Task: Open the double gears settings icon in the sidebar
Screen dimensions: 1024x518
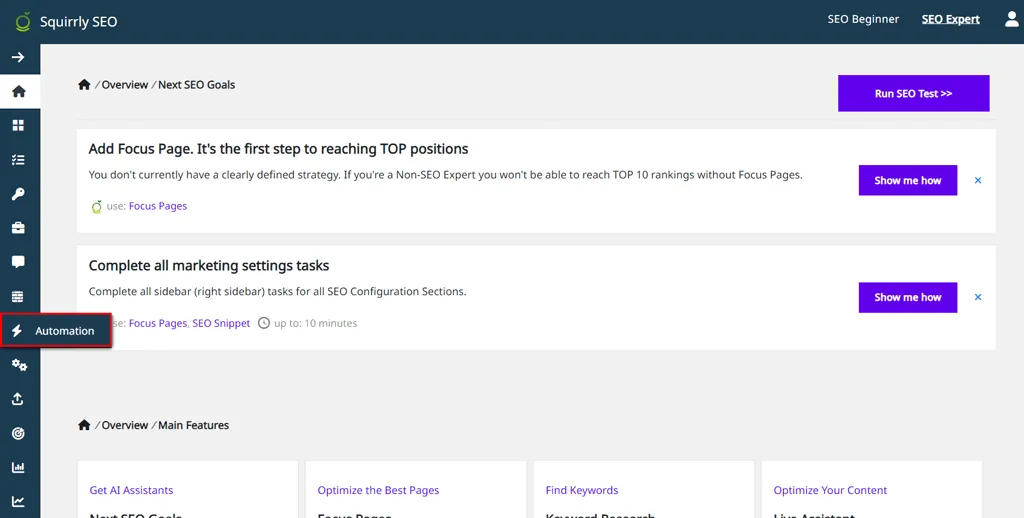Action: click(x=19, y=365)
